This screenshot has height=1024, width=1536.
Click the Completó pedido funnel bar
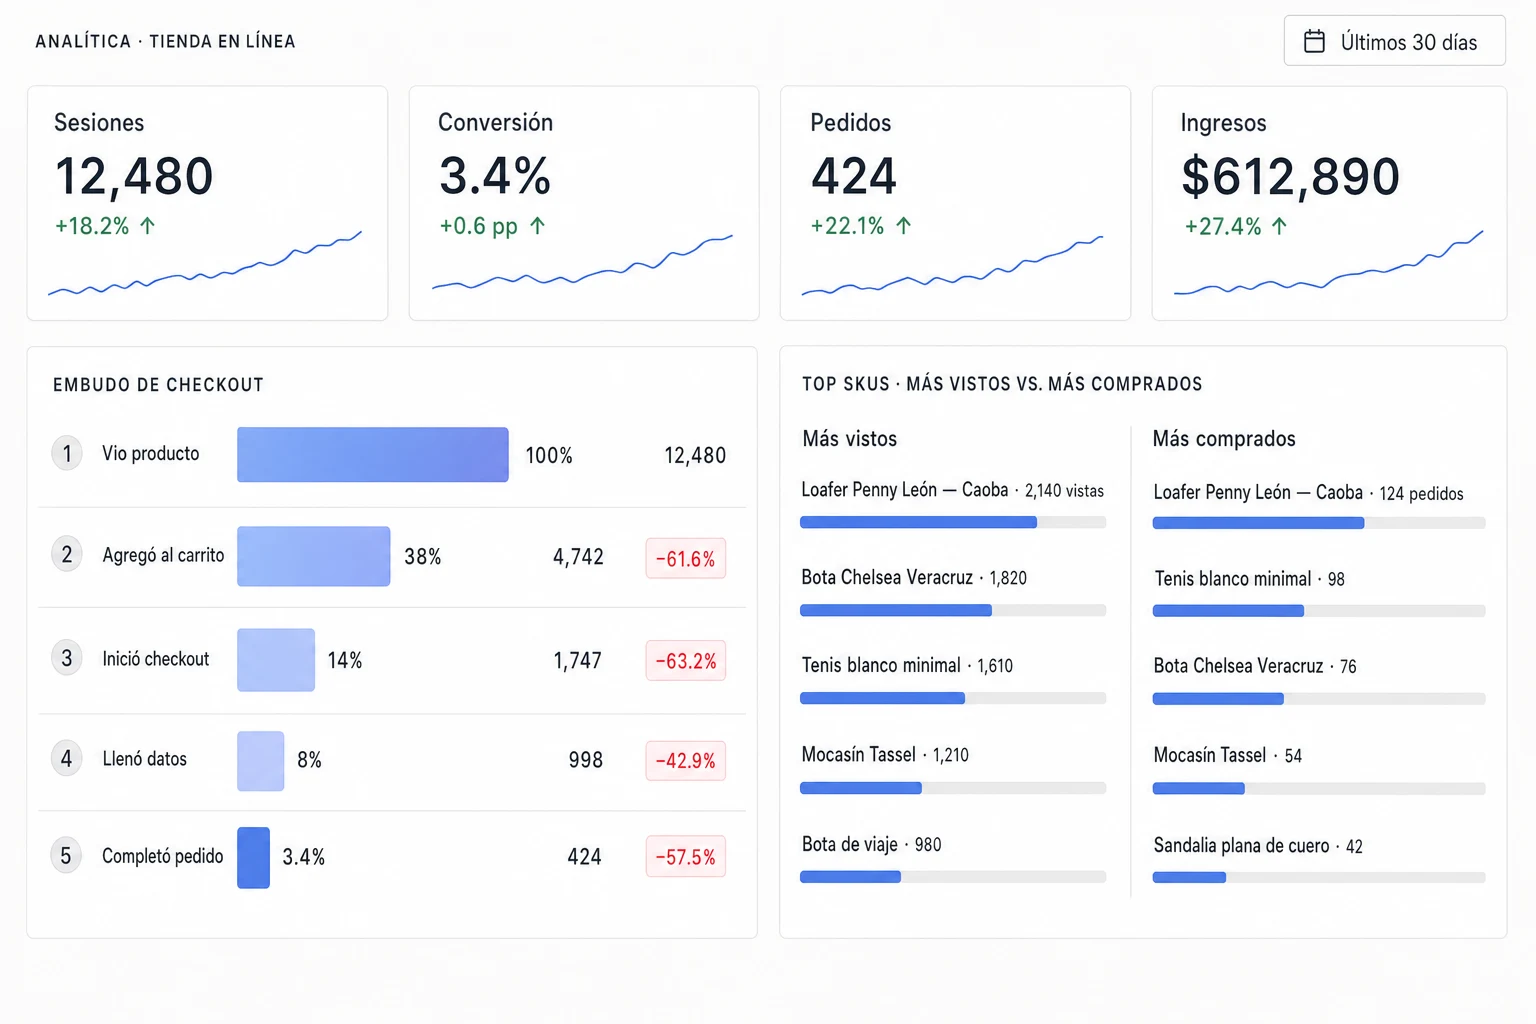coord(253,858)
